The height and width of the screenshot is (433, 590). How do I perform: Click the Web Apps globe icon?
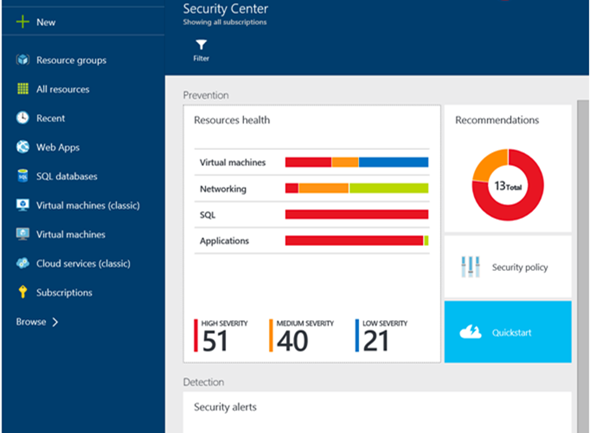[x=23, y=147]
